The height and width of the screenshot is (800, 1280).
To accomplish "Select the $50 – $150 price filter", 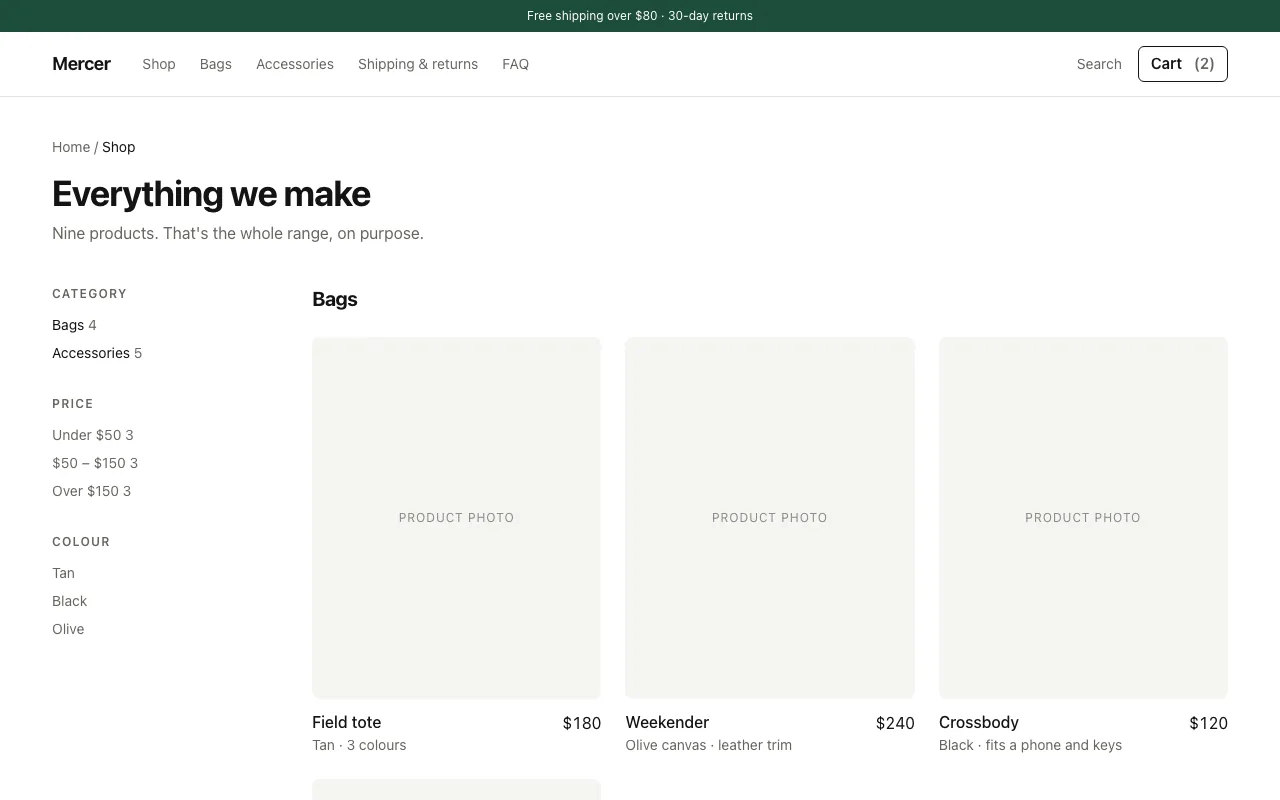I will [x=95, y=463].
